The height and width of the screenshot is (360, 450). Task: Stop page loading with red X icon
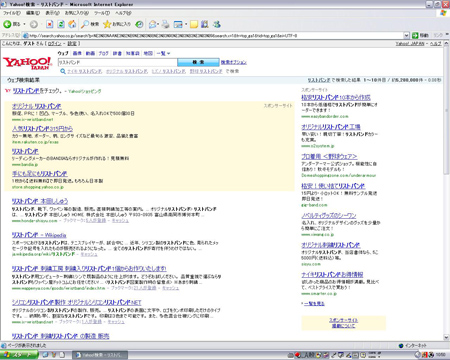coord(50,24)
